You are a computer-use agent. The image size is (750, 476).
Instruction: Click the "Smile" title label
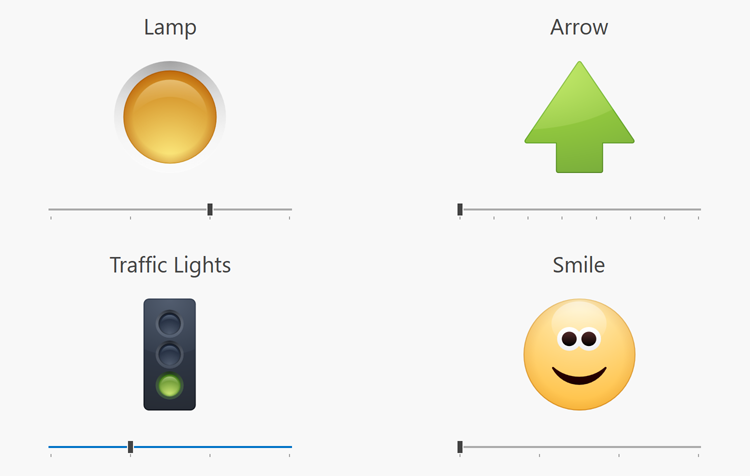coord(579,265)
